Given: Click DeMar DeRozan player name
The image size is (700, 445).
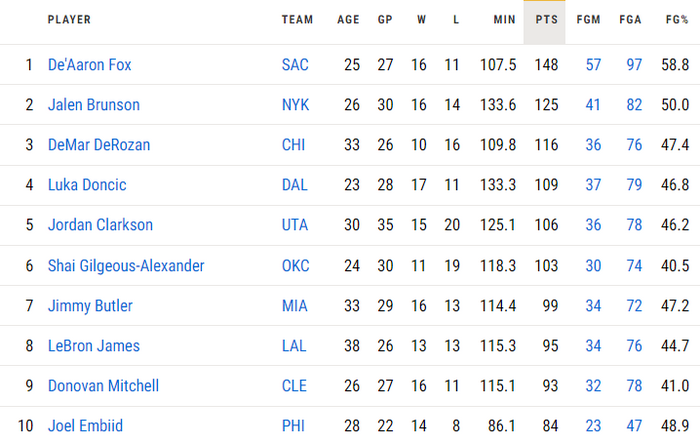Looking at the screenshot, I should pyautogui.click(x=99, y=145).
